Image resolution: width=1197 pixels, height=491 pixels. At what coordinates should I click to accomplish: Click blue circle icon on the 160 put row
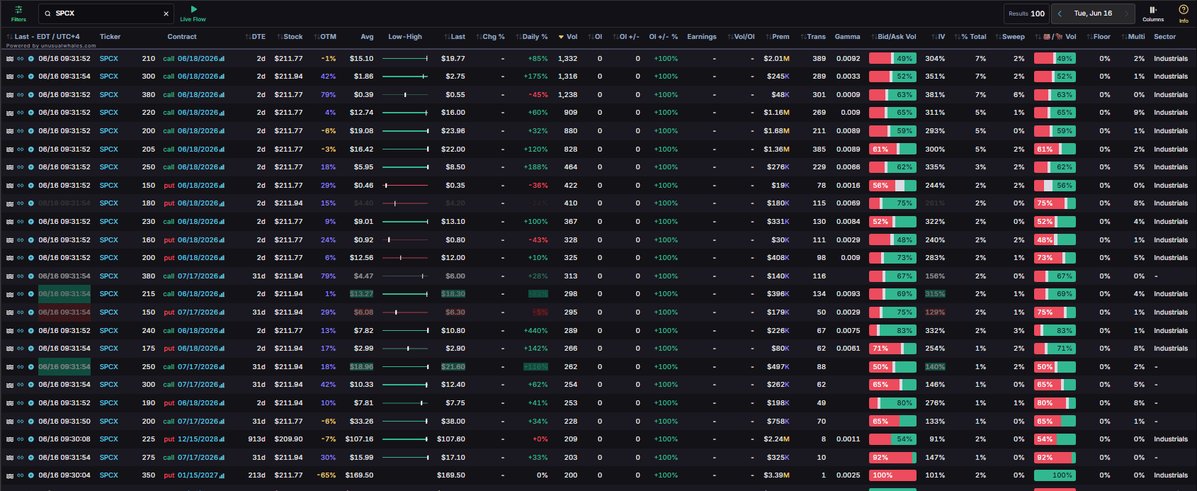click(31, 240)
